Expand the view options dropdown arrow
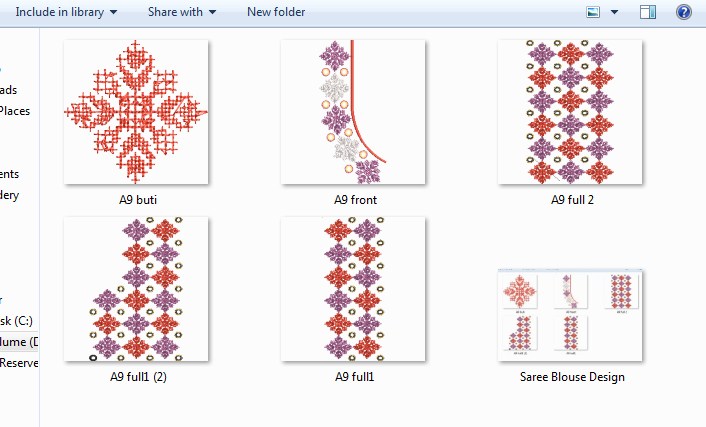706x427 pixels. [614, 12]
